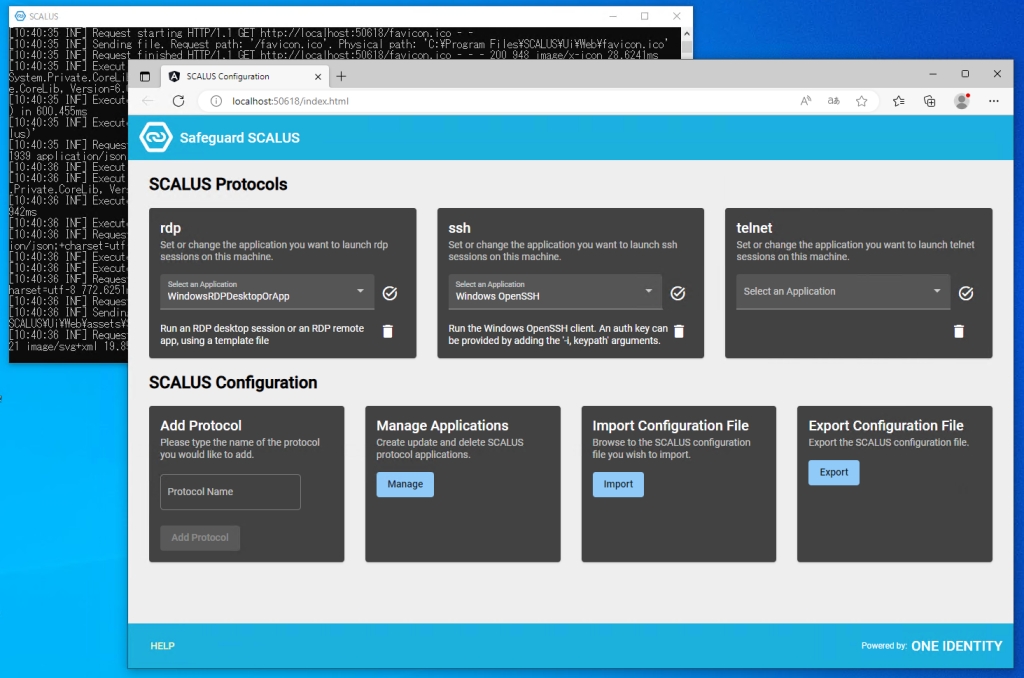Click the "ssh" card title
Image resolution: width=1024 pixels, height=678 pixels.
459,228
